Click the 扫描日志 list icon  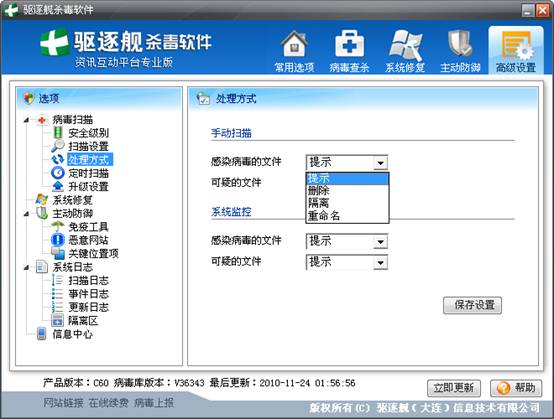pyautogui.click(x=58, y=280)
